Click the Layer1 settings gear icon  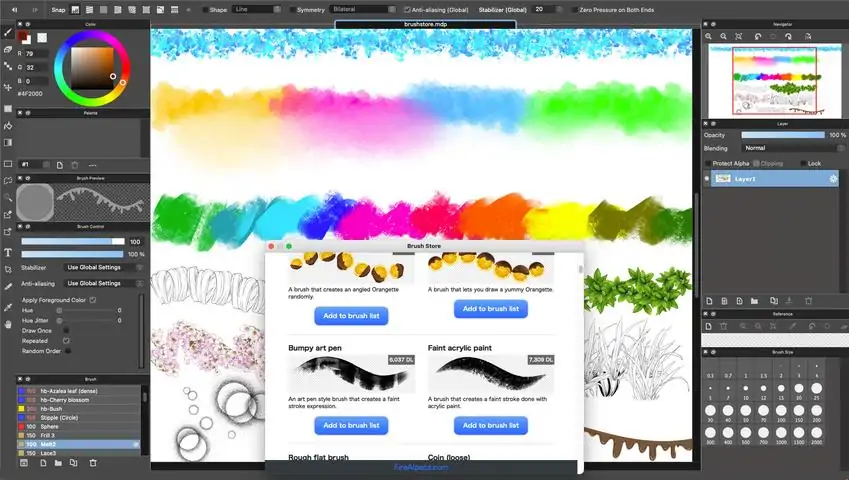pos(834,179)
